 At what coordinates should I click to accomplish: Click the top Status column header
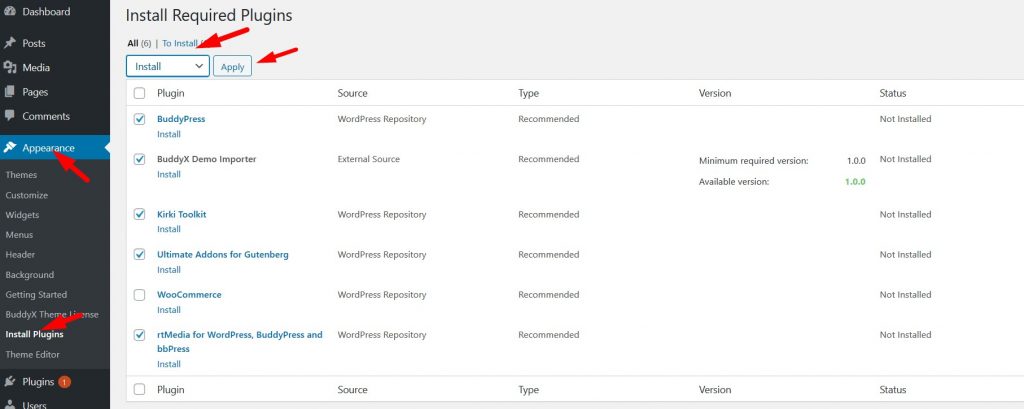pos(893,93)
